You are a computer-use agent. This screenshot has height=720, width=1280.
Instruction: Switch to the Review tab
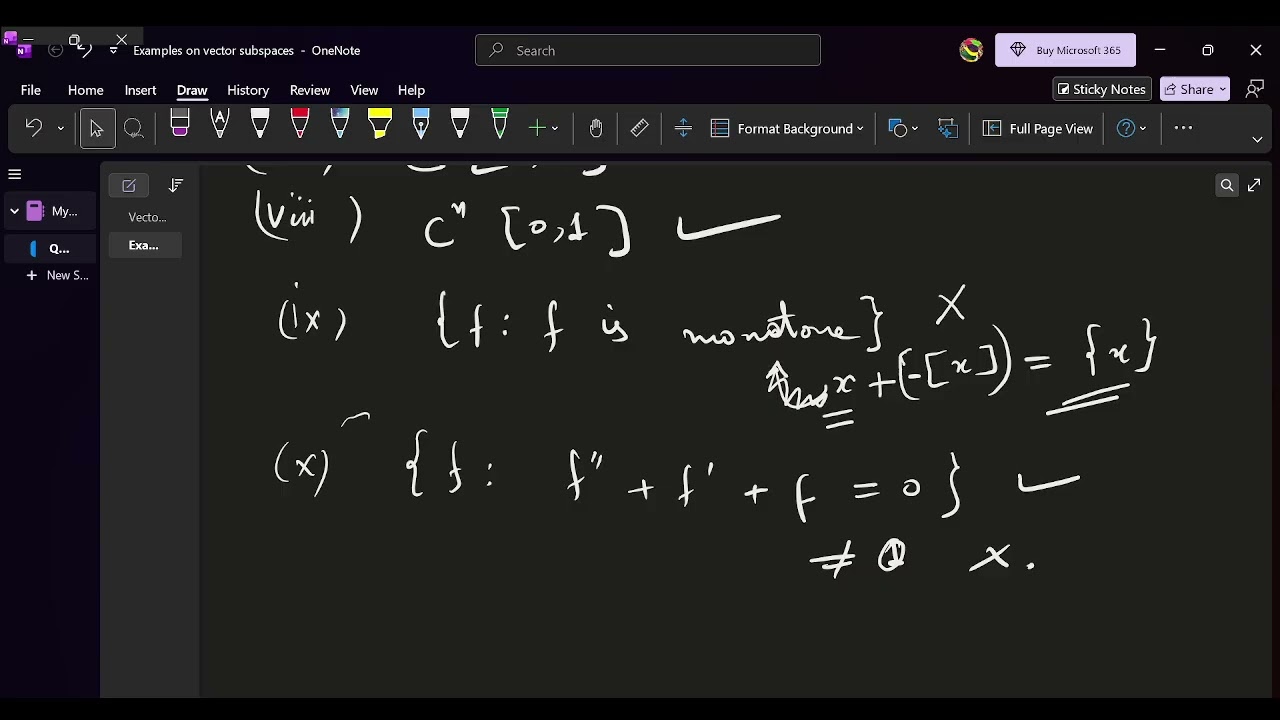(310, 90)
